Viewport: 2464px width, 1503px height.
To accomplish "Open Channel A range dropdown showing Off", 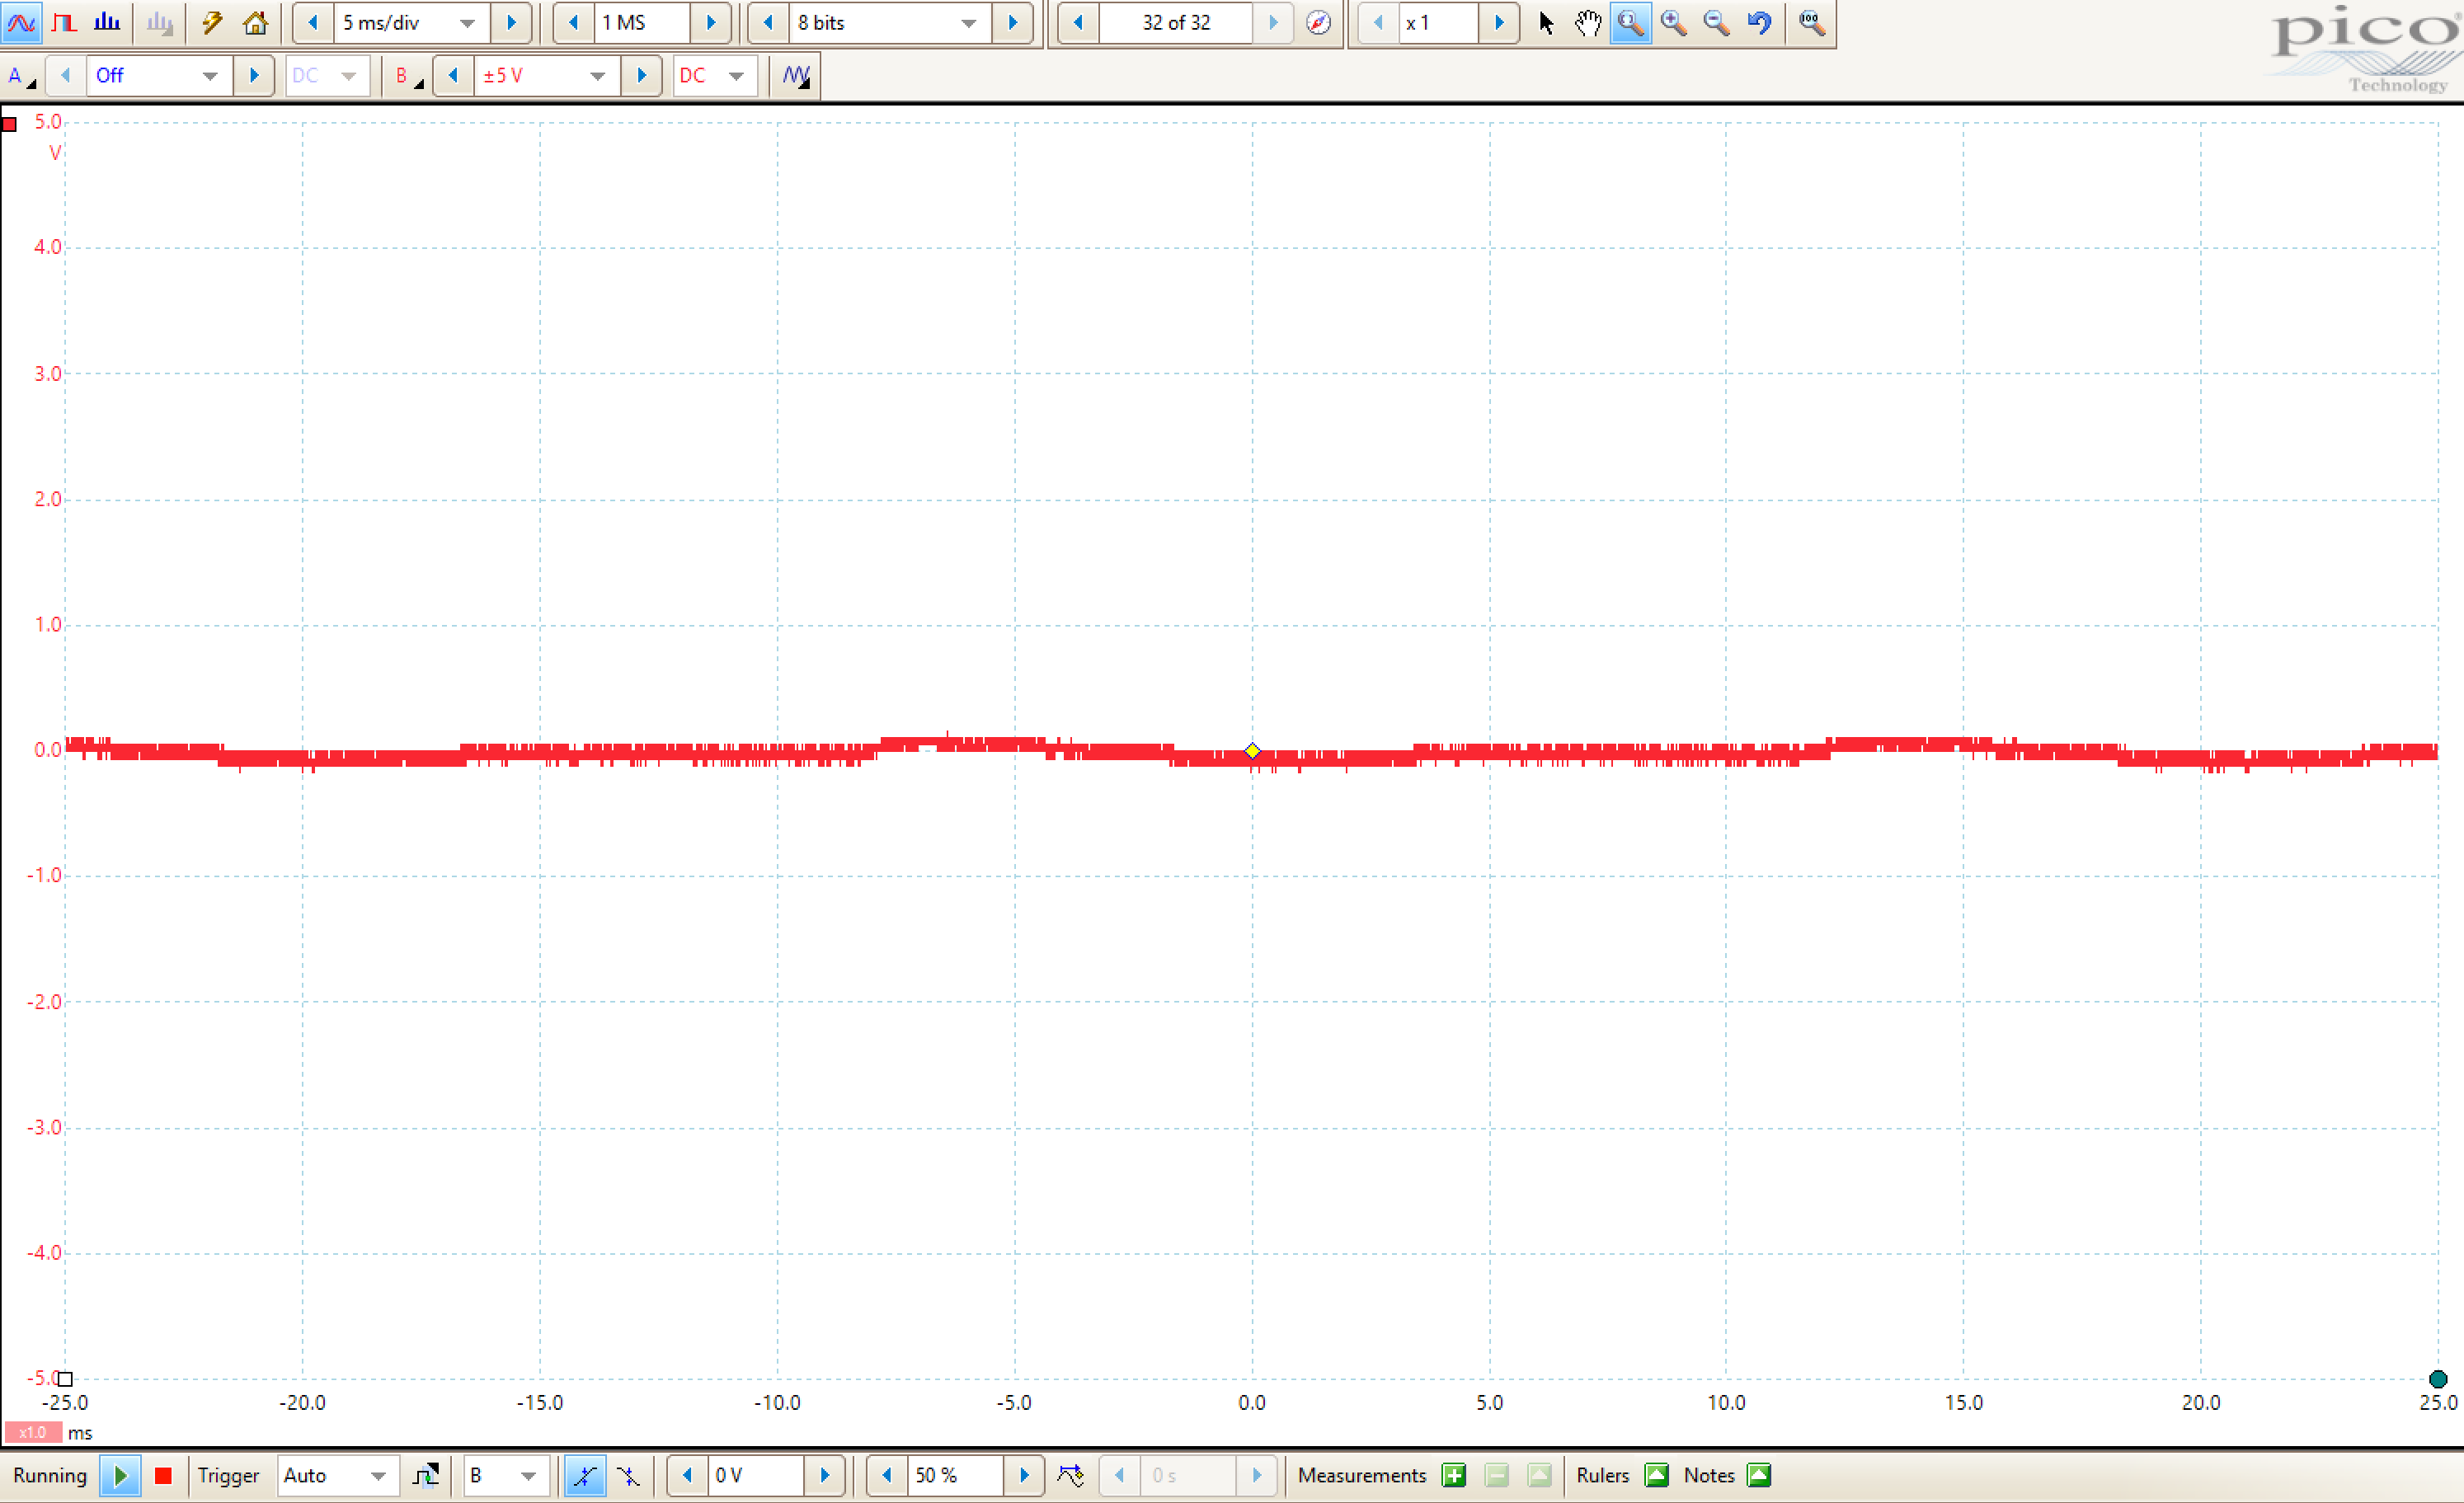I will (210, 75).
